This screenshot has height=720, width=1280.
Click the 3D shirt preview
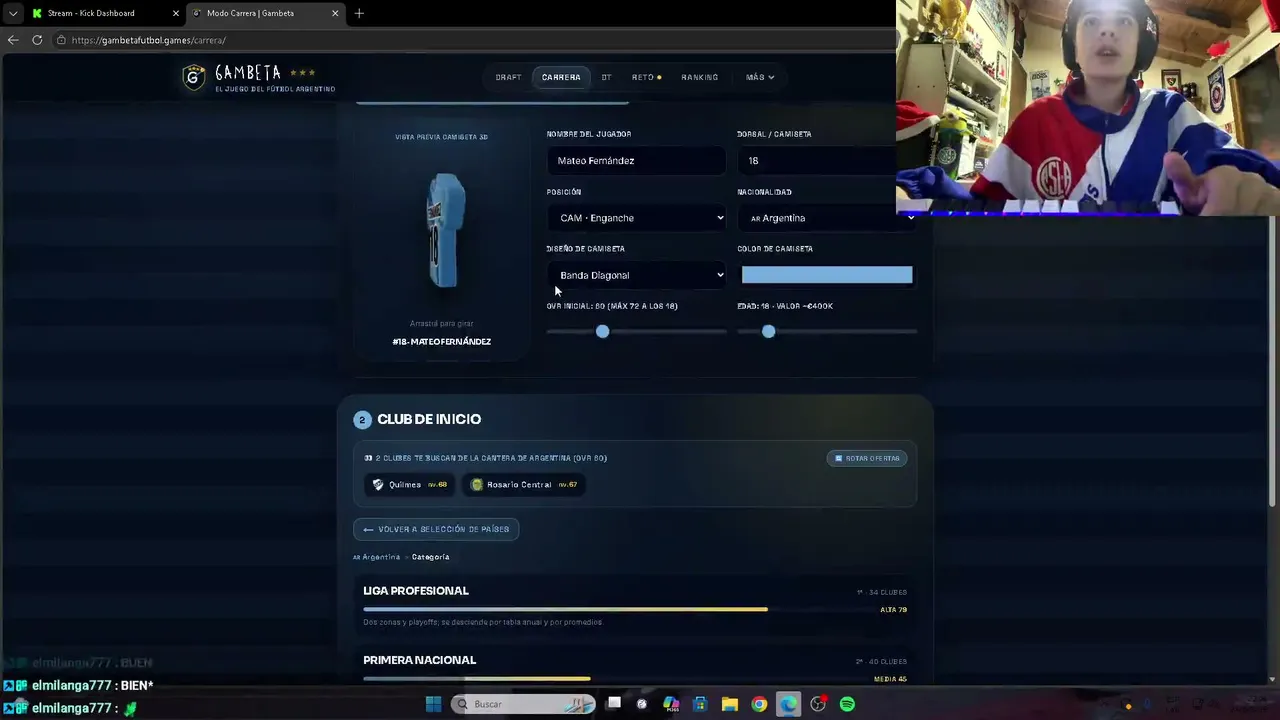click(444, 231)
